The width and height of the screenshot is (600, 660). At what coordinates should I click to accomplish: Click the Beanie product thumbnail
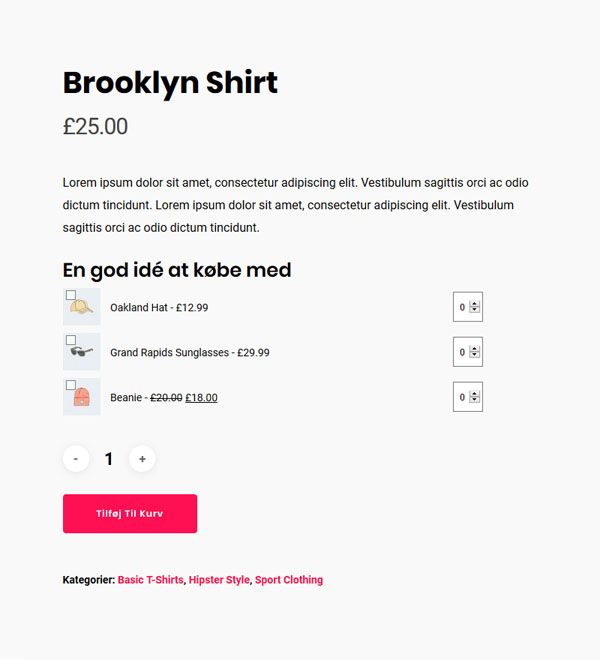(x=82, y=397)
